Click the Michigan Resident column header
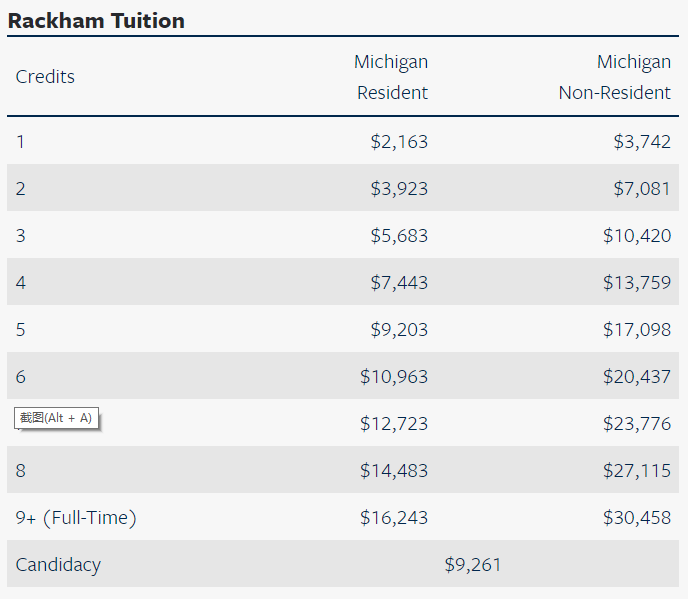688x599 pixels. [x=391, y=77]
